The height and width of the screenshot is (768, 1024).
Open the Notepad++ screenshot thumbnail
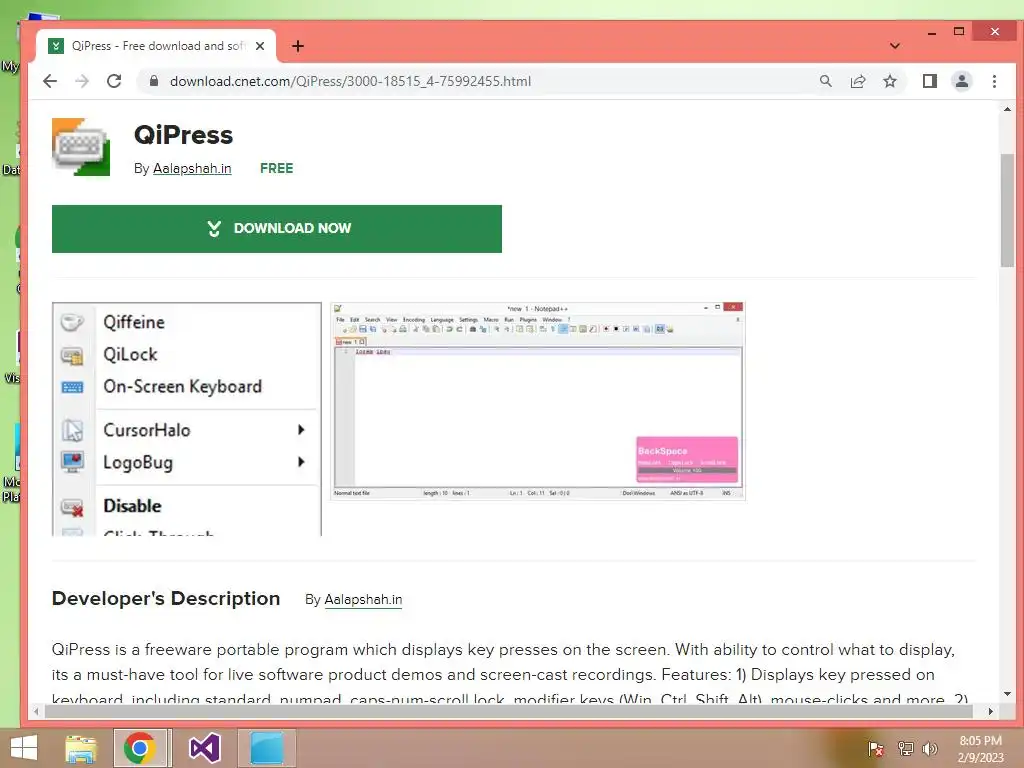(537, 401)
